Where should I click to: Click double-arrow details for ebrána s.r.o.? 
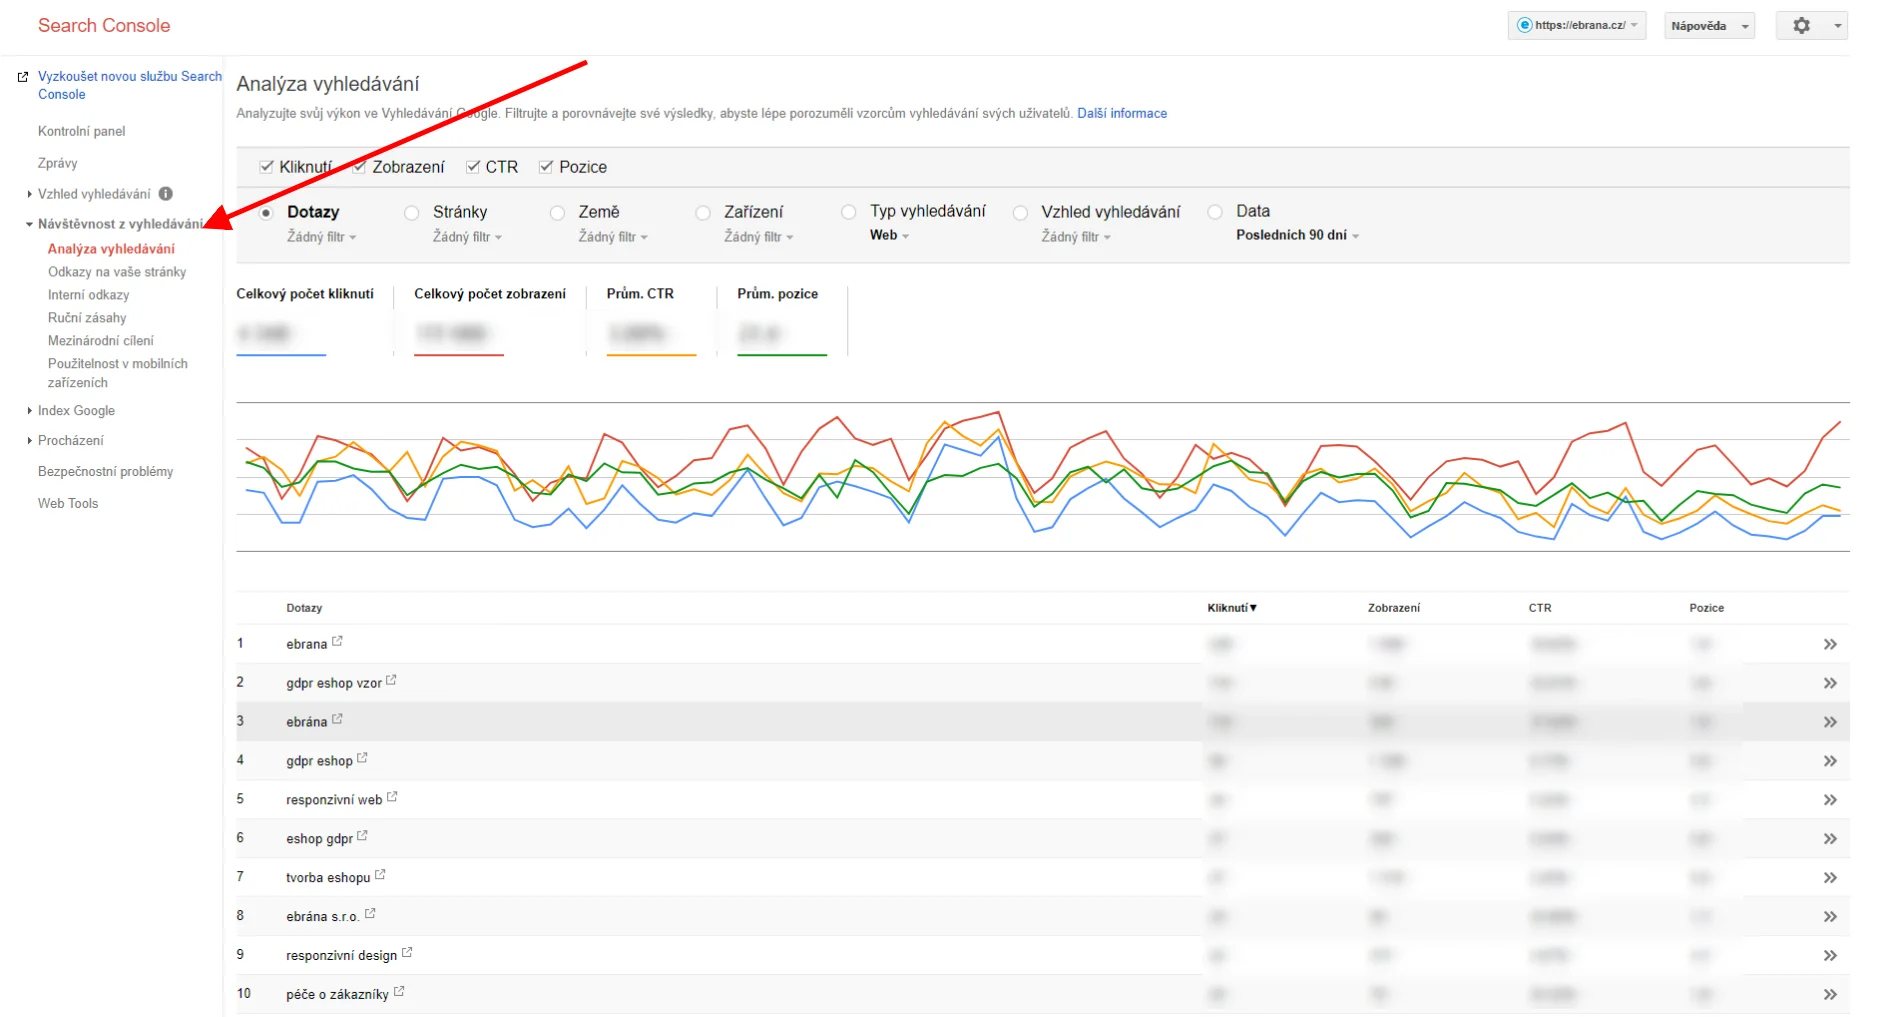pyautogui.click(x=1830, y=917)
